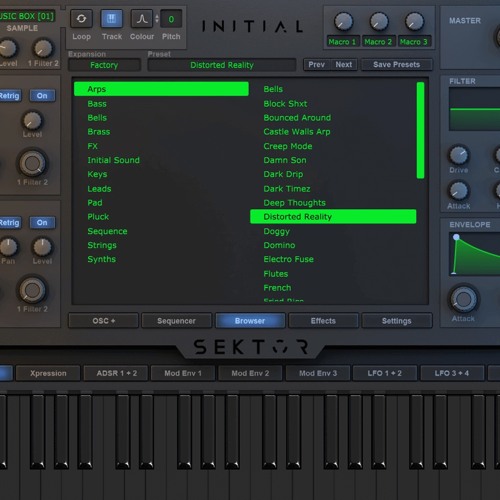Open the Mod Env 2 tab
Image resolution: width=500 pixels, height=500 pixels.
250,373
